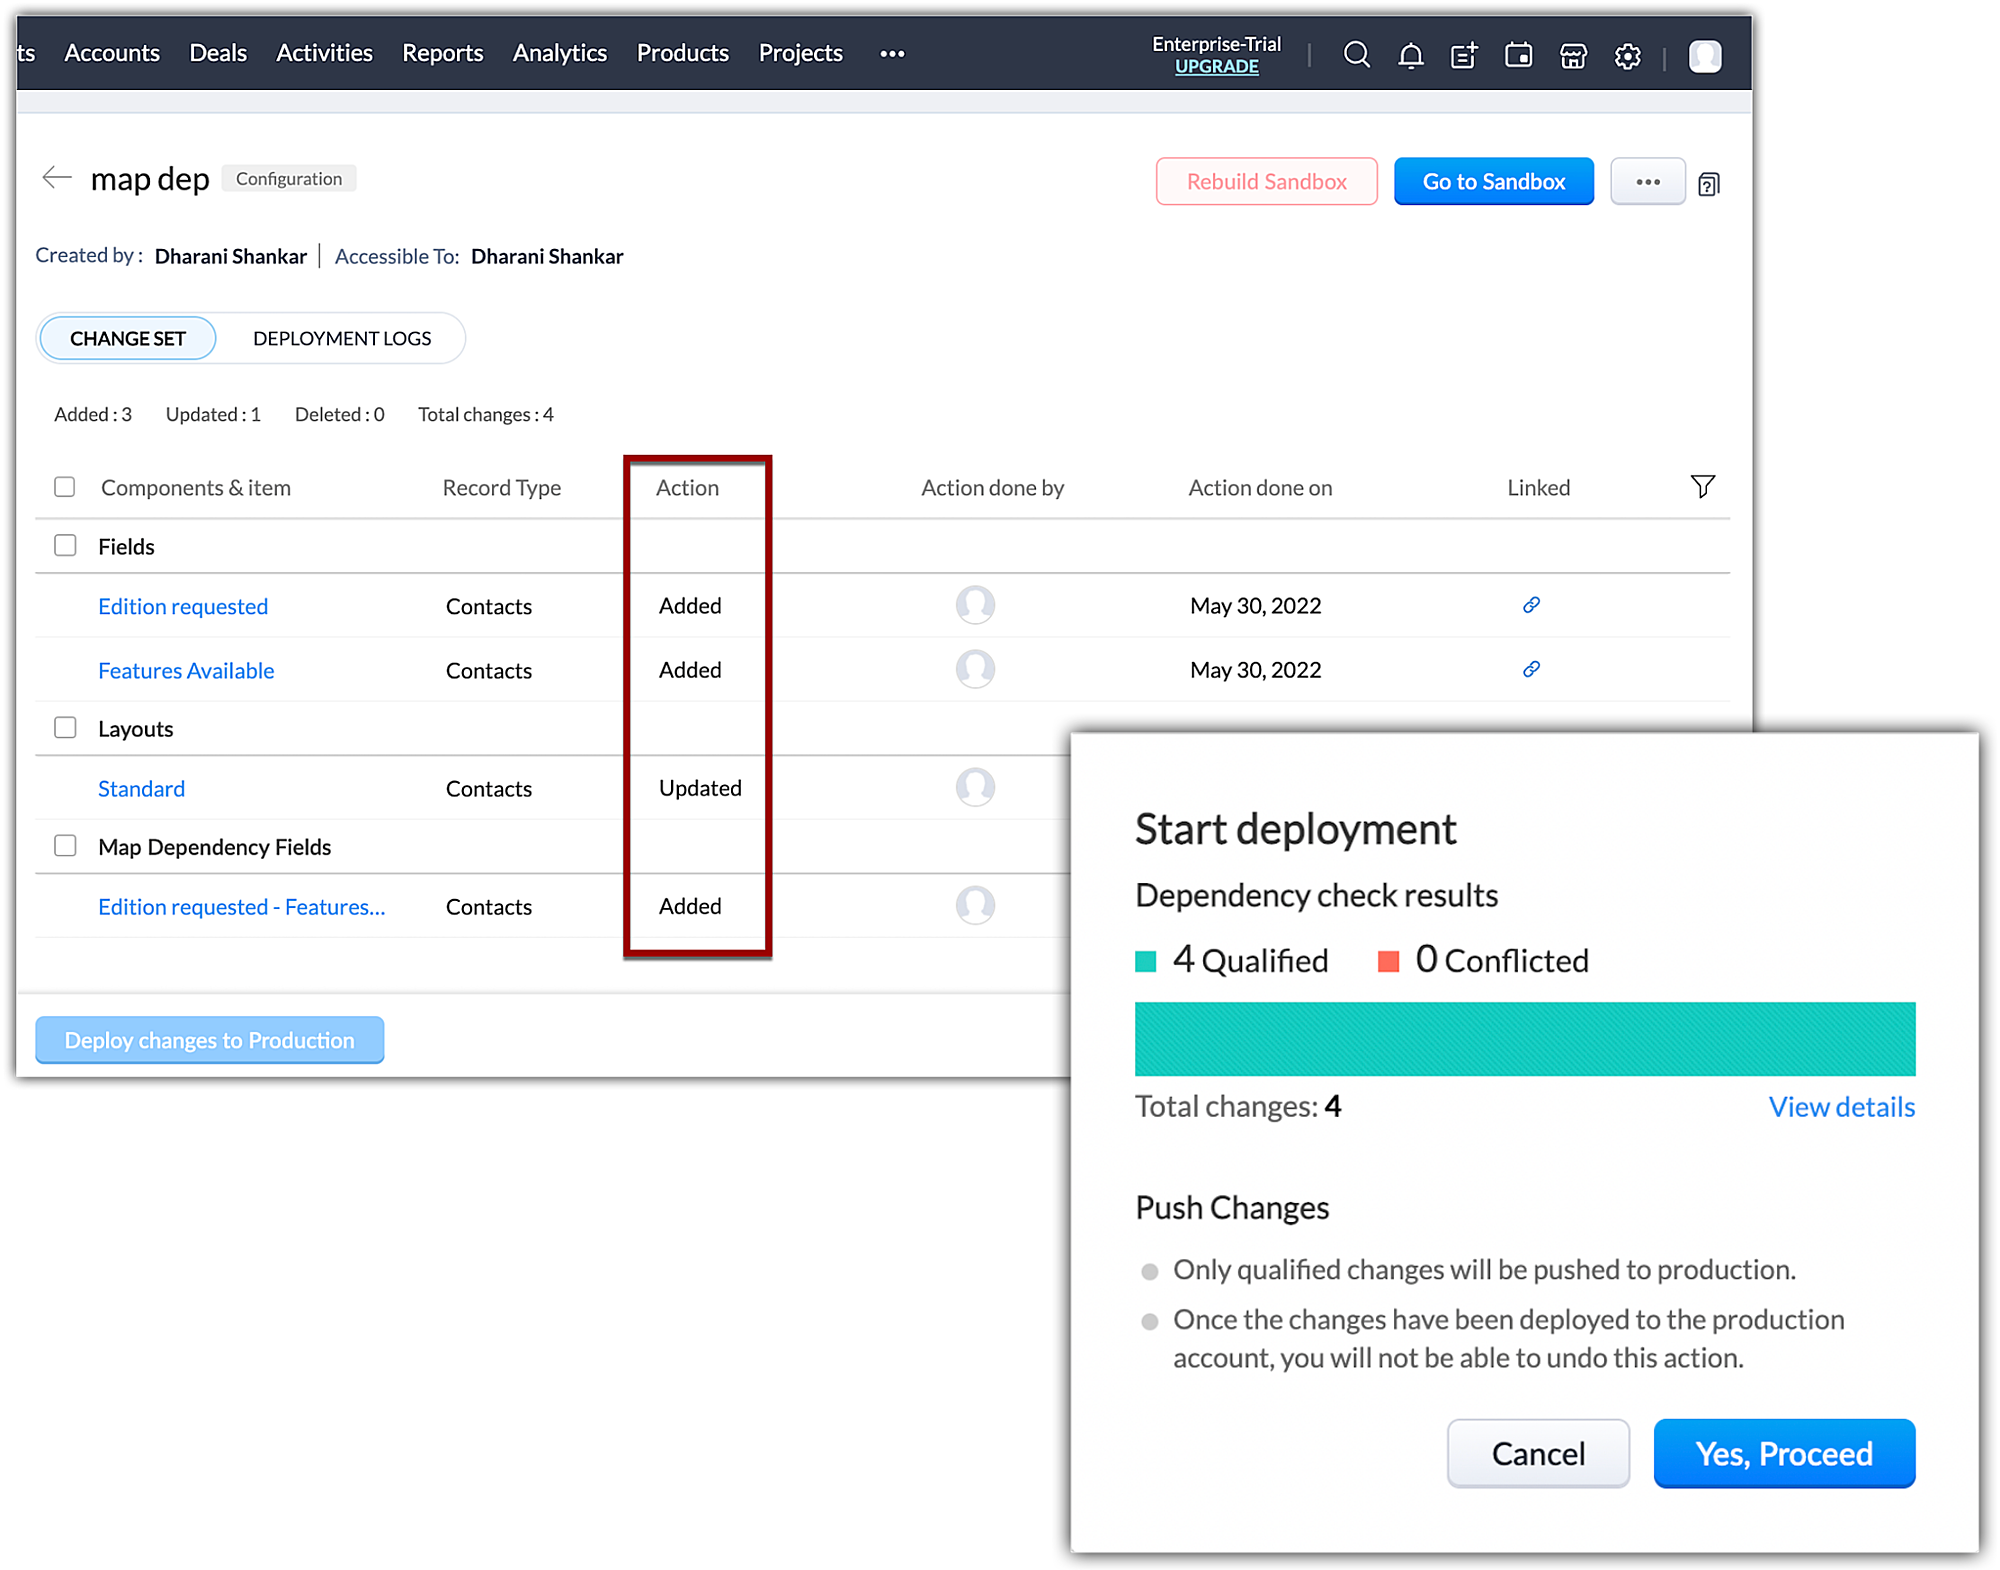Click the View details link
The height and width of the screenshot is (1570, 2000).
(x=1841, y=1107)
